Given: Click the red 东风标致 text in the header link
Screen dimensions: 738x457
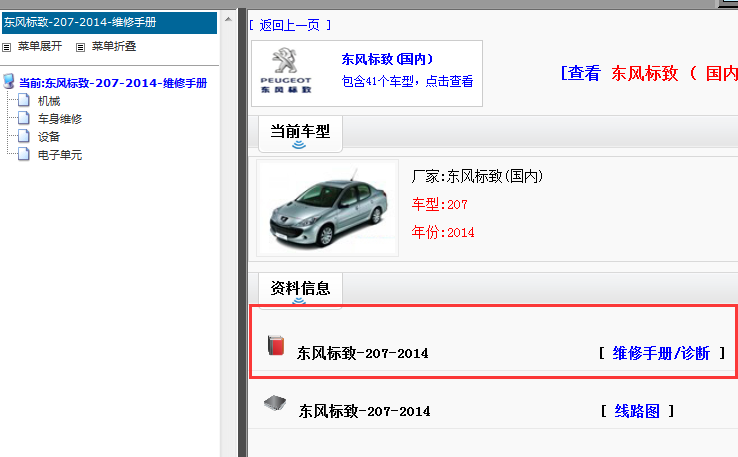Looking at the screenshot, I should (644, 73).
